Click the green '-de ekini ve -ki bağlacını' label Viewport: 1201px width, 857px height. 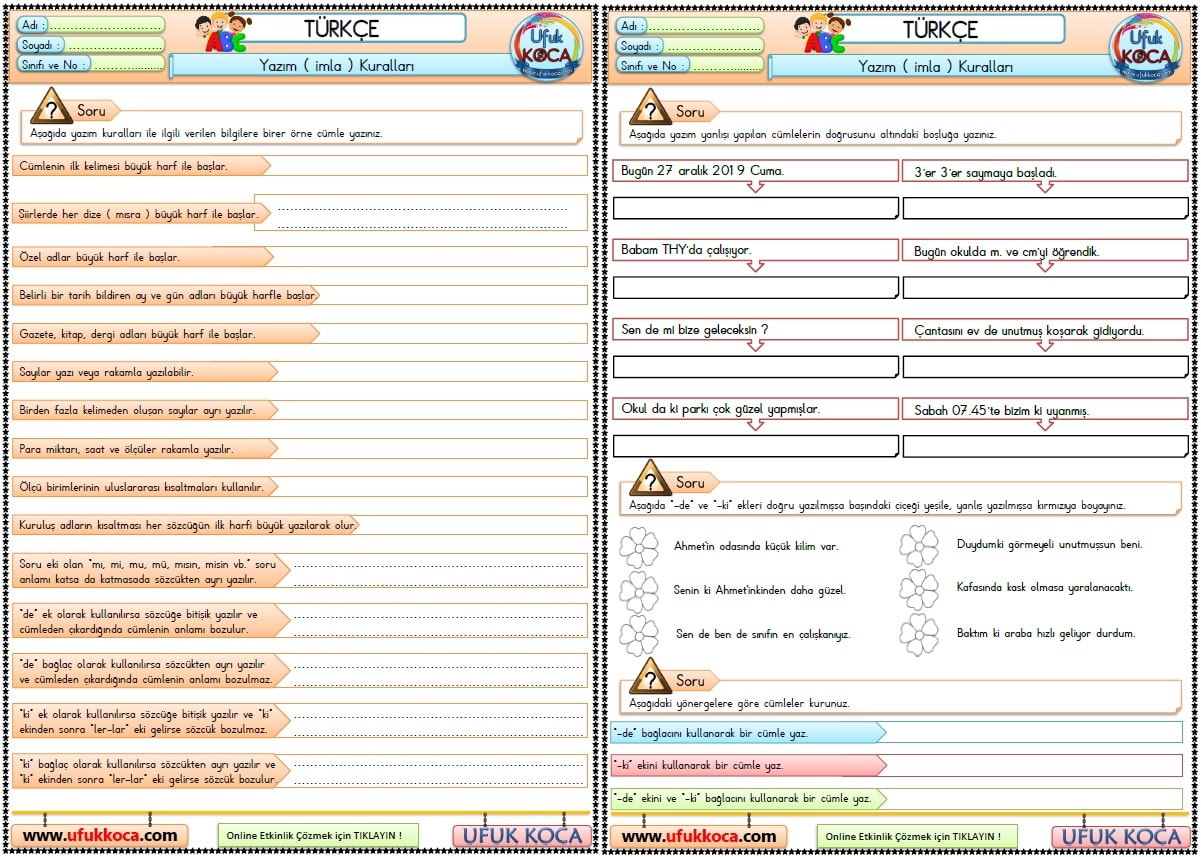coord(748,798)
